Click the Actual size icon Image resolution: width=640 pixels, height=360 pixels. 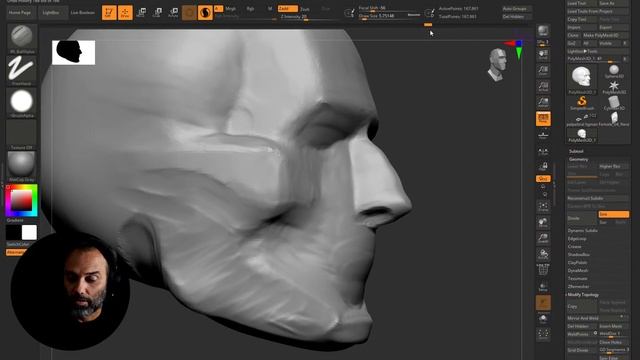(543, 87)
